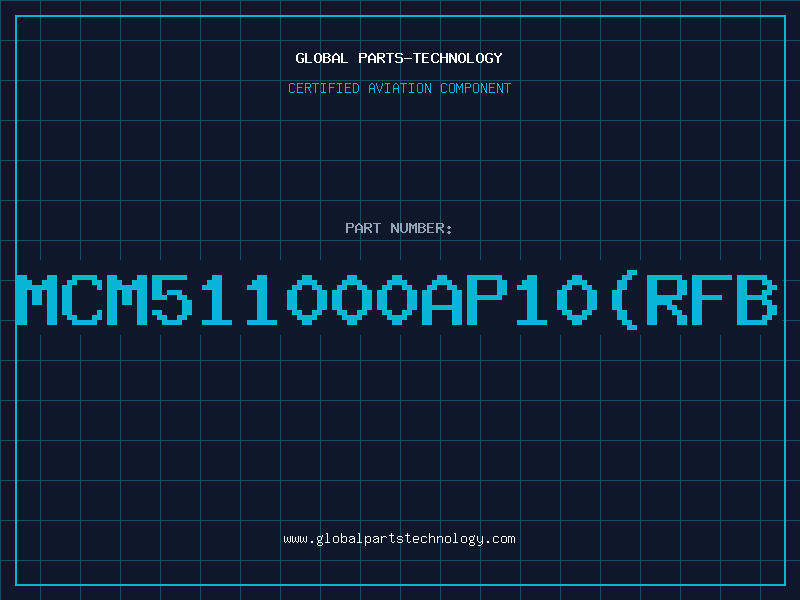This screenshot has width=800, height=600.
Task: Select the large MCM511000AP10(RFB part number
Action: [397, 300]
